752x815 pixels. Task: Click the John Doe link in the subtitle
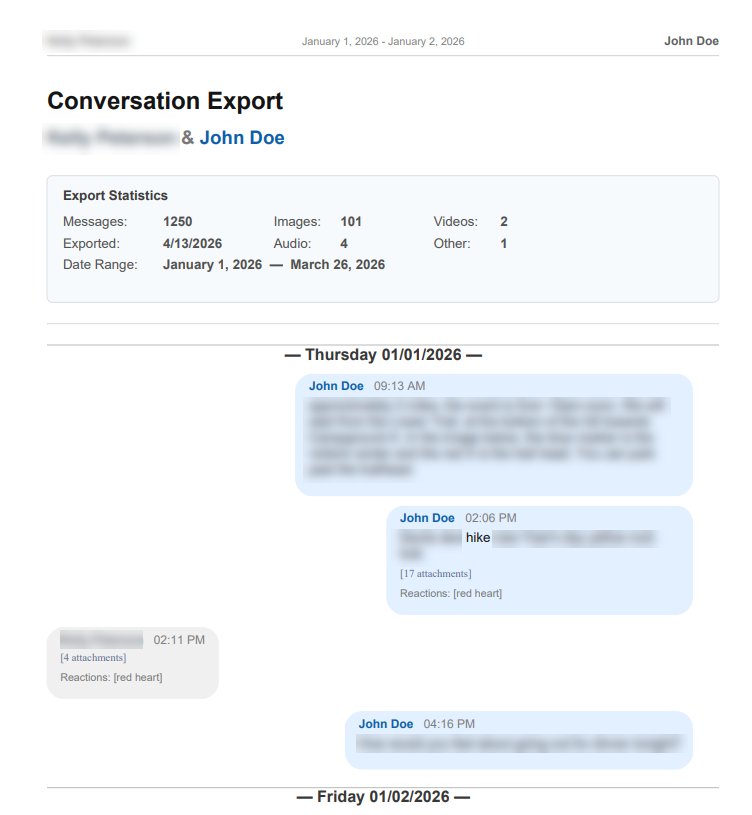coord(242,138)
